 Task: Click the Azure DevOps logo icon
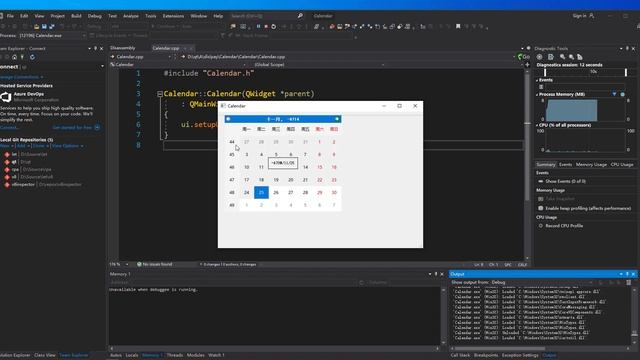[x=6, y=97]
